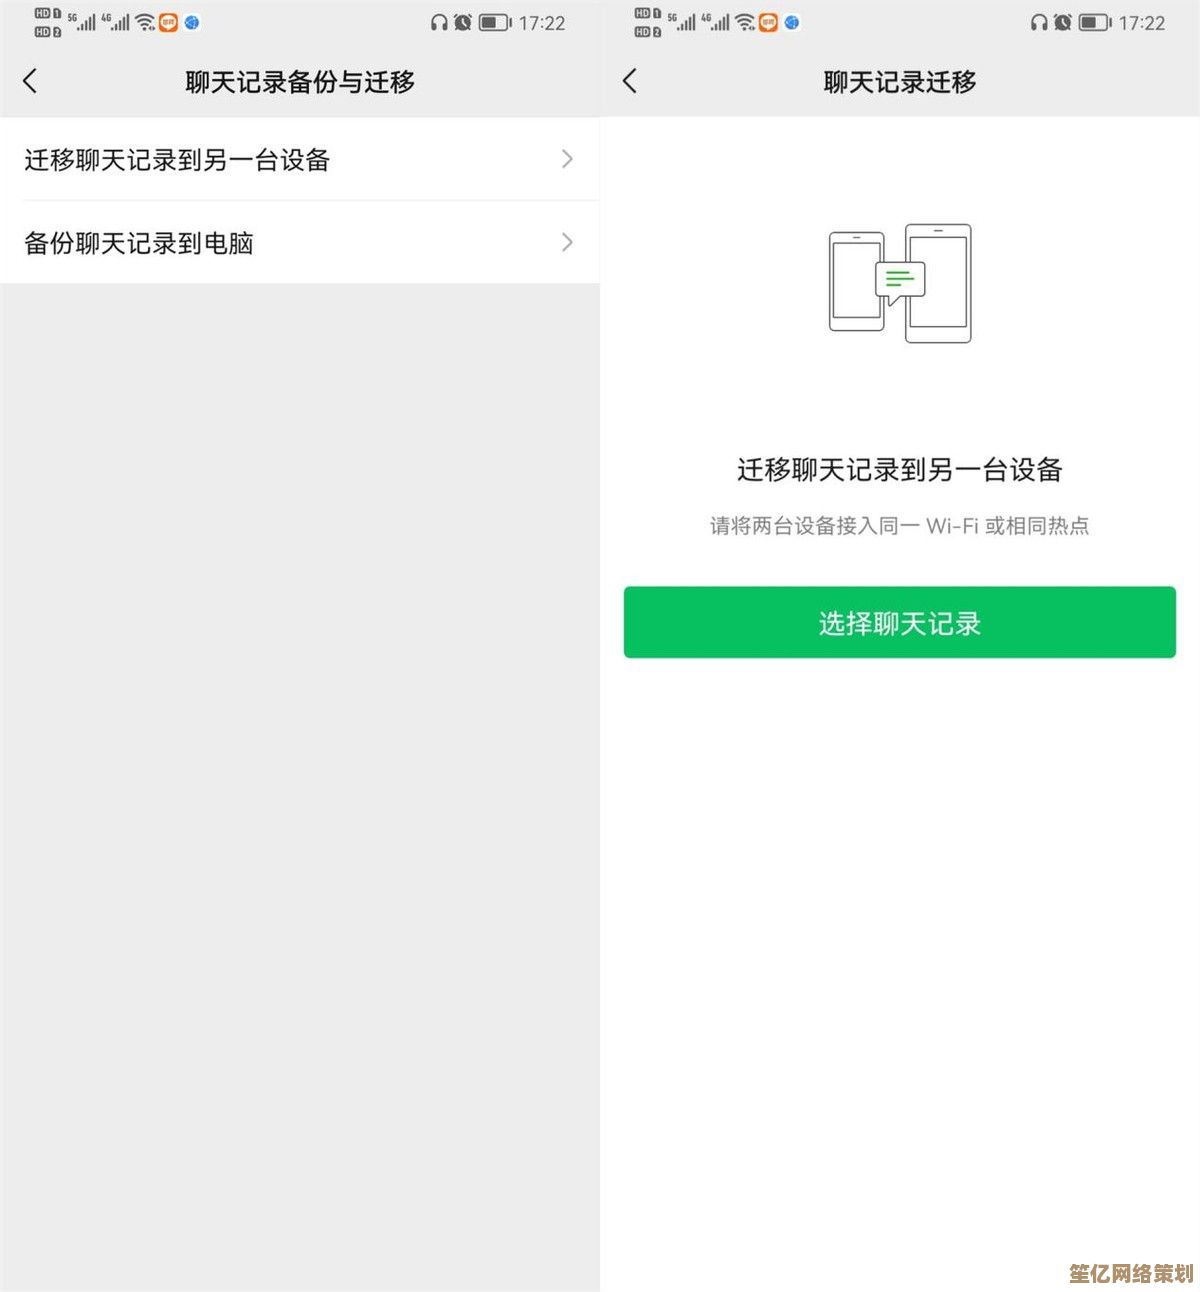Tap alarm clock icon in left status bar
Screen dimensions: 1200x1292
pos(462,22)
